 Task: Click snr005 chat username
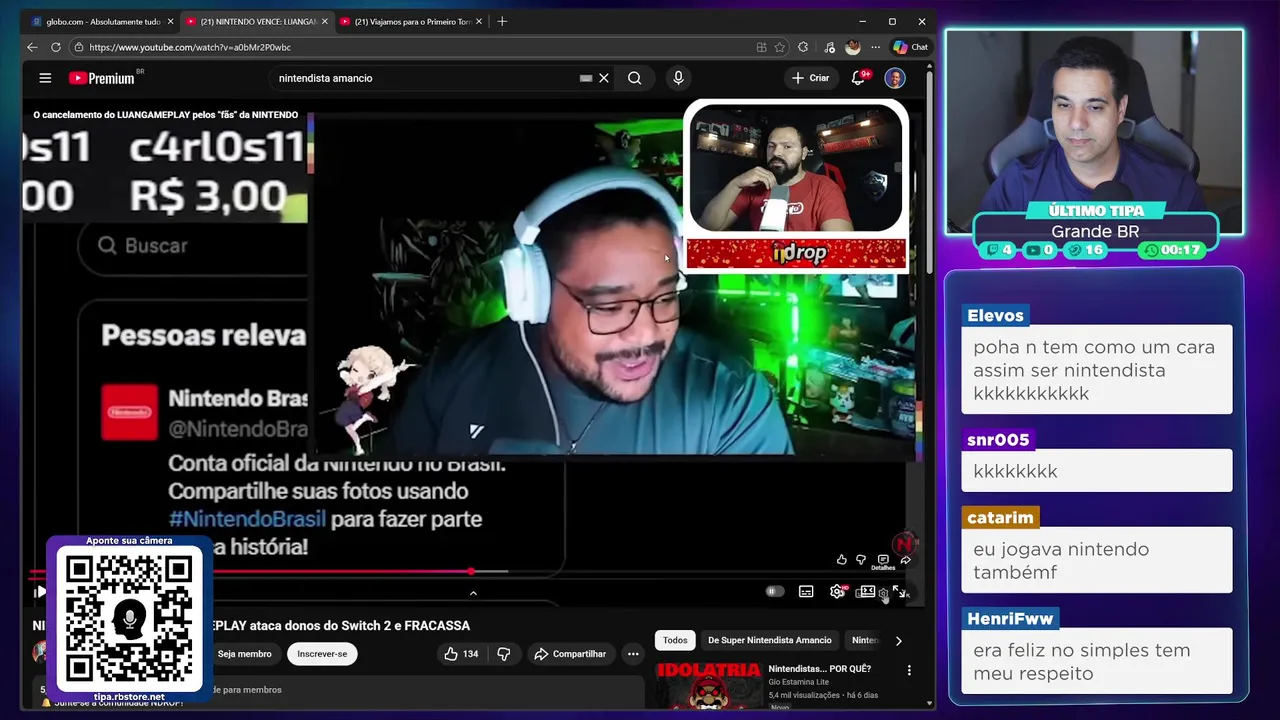[x=998, y=440]
